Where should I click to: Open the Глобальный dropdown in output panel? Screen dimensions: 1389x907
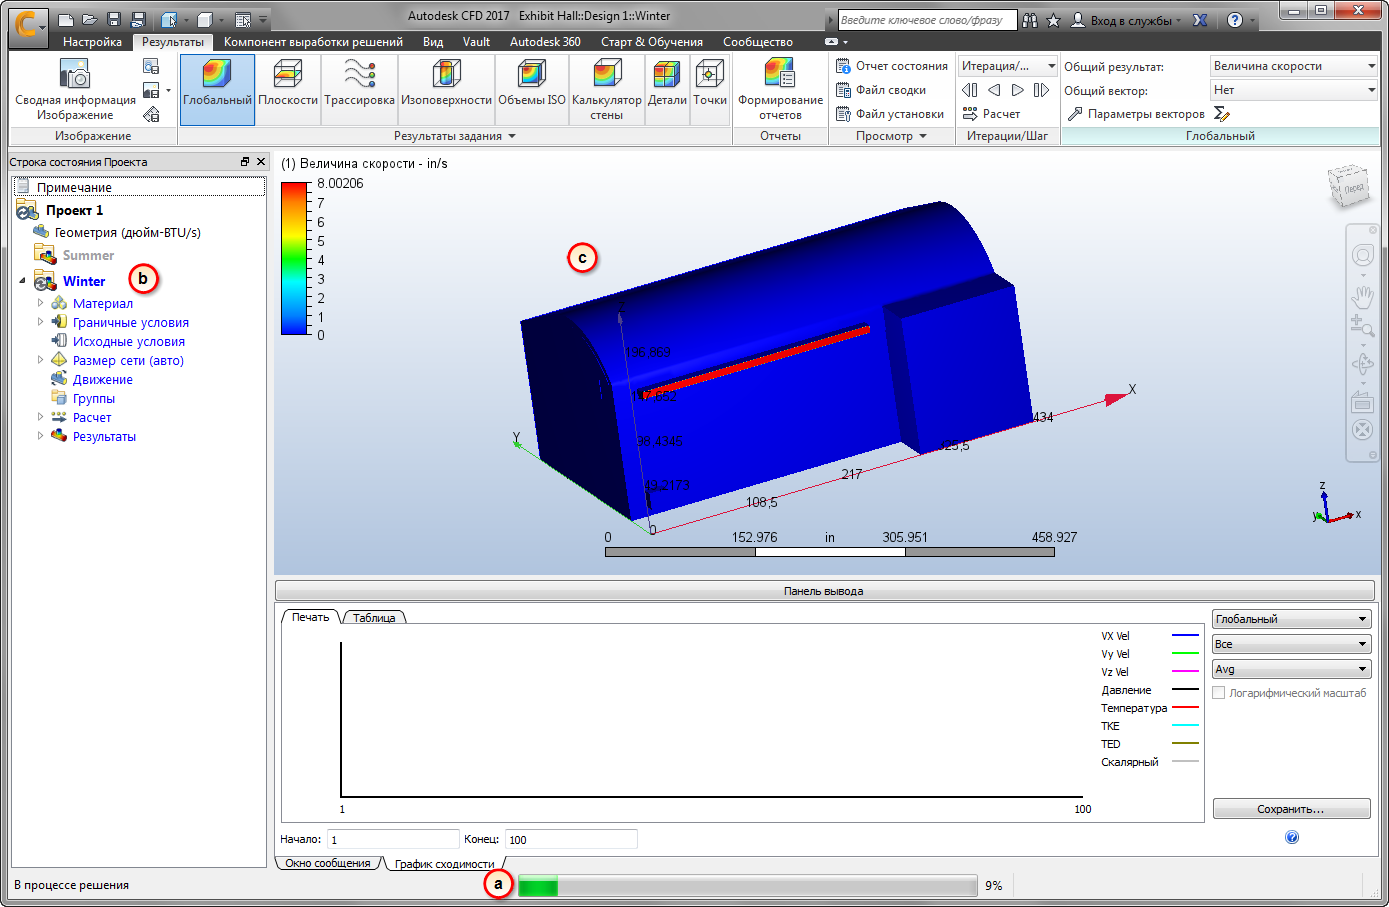coord(1291,619)
